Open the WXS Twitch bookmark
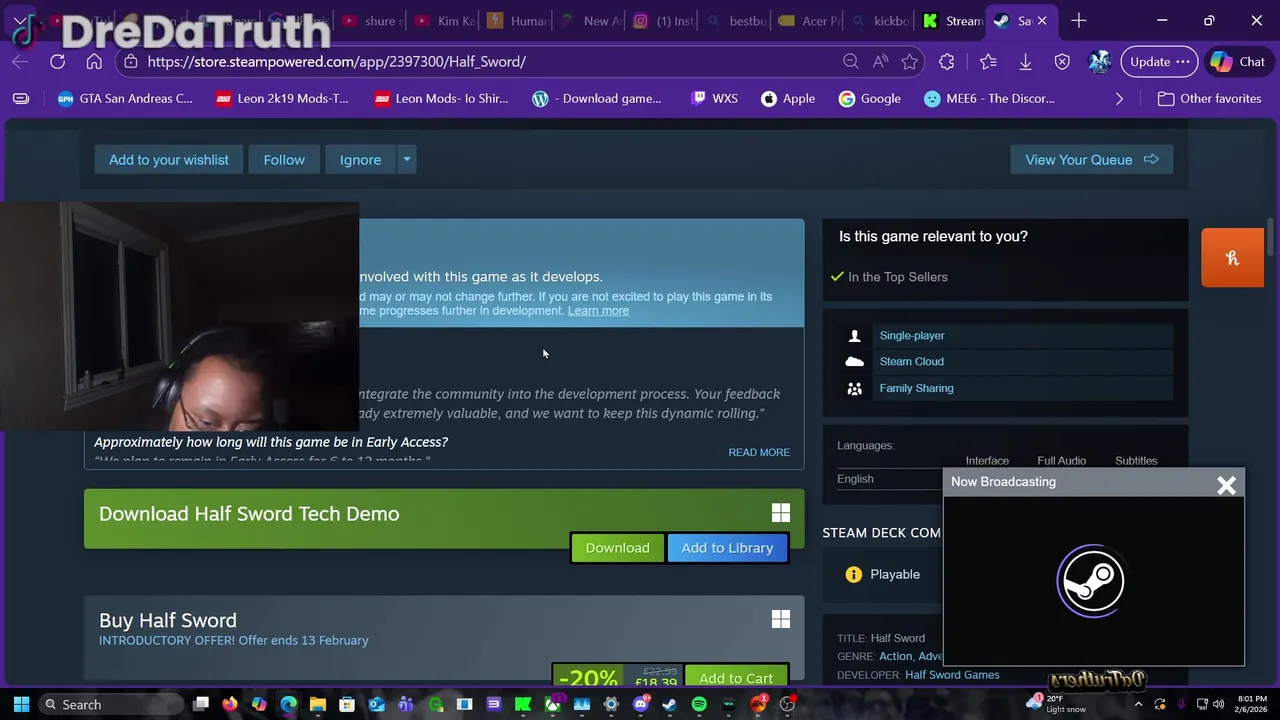This screenshot has height=720, width=1280. tap(714, 98)
